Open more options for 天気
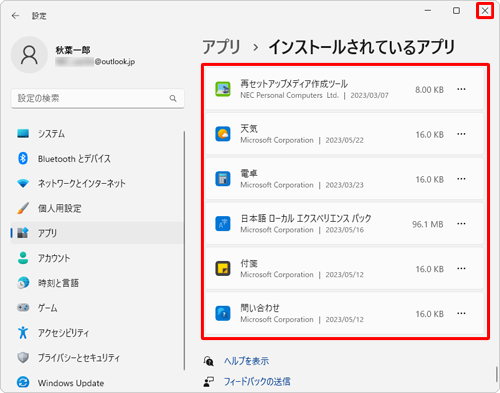The image size is (500, 393). coord(461,134)
